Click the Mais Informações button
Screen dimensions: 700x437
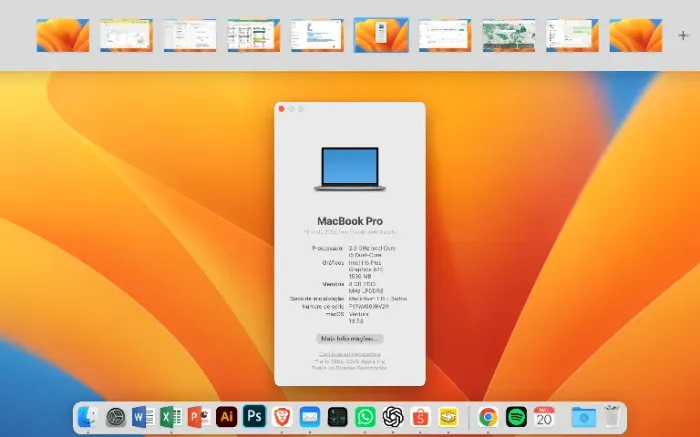point(350,339)
